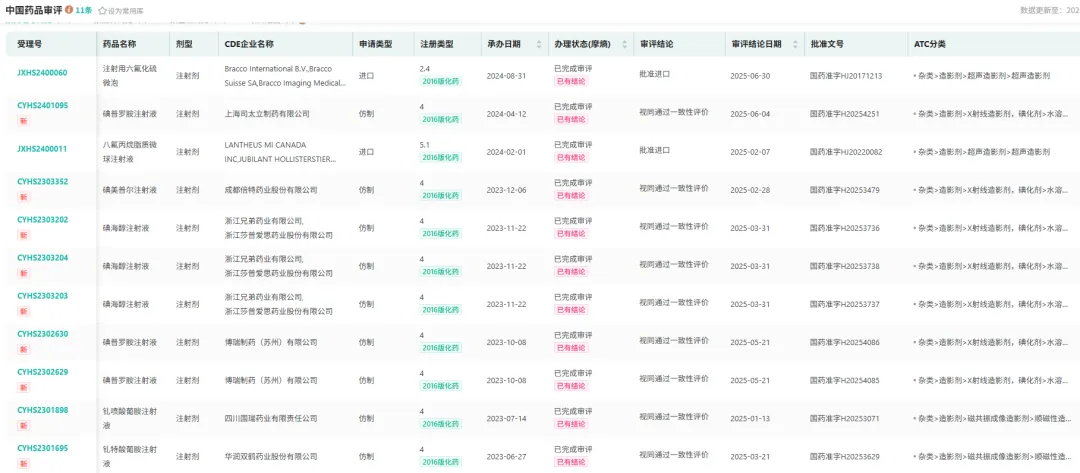
Task: Open acceptance number JXHS2400011
Action: coord(42,149)
